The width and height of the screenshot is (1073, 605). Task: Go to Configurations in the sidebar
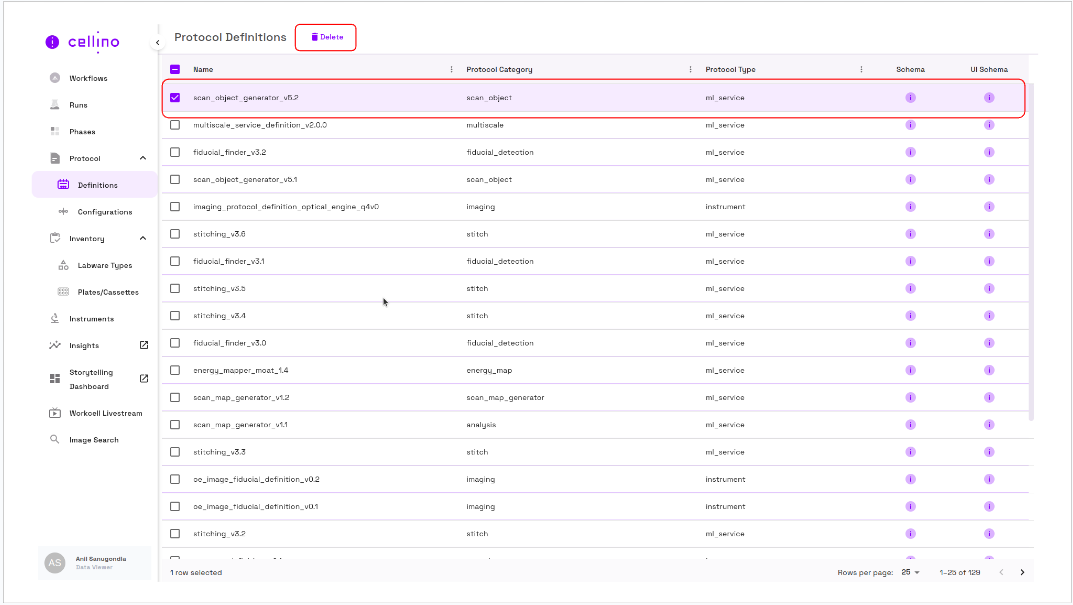104,212
